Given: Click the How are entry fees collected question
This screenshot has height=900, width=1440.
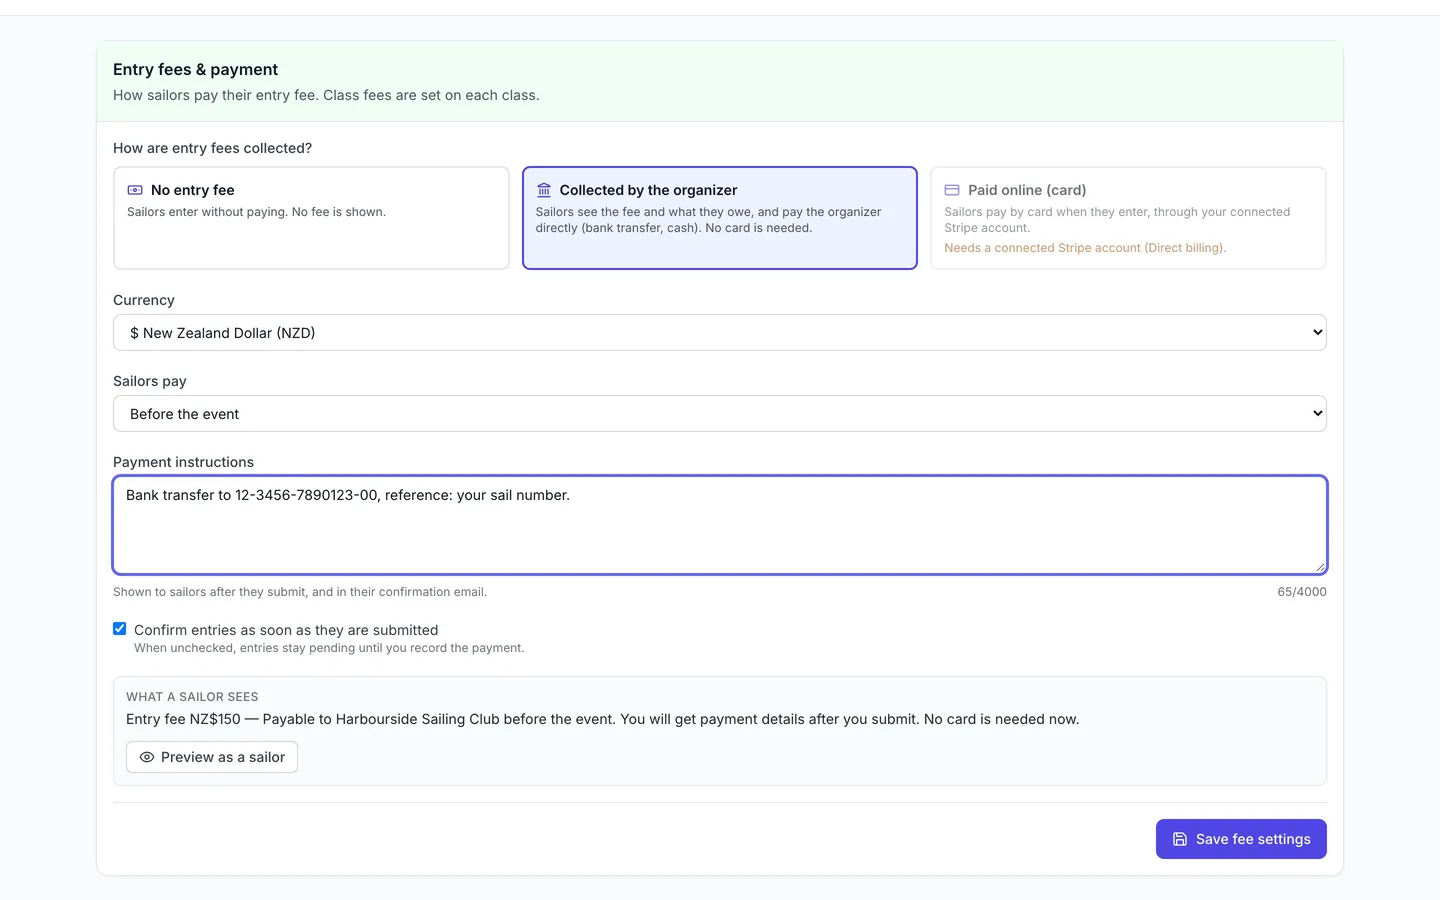Looking at the screenshot, I should tap(212, 148).
